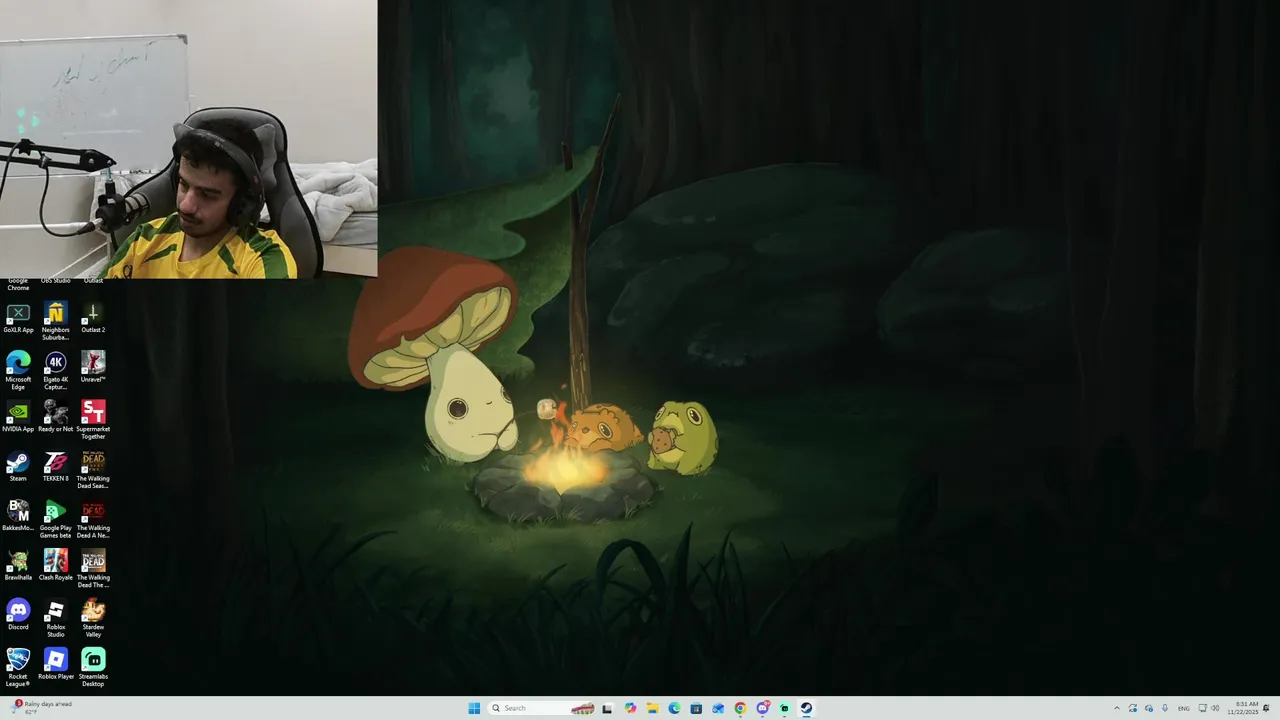Select the Elgato 4K Capture icon

(56, 372)
